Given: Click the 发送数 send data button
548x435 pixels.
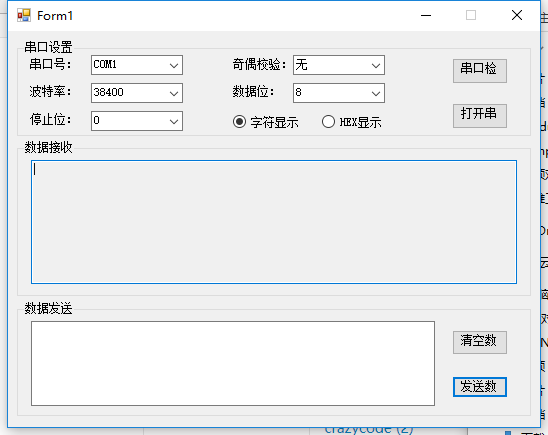Looking at the screenshot, I should pyautogui.click(x=480, y=387).
